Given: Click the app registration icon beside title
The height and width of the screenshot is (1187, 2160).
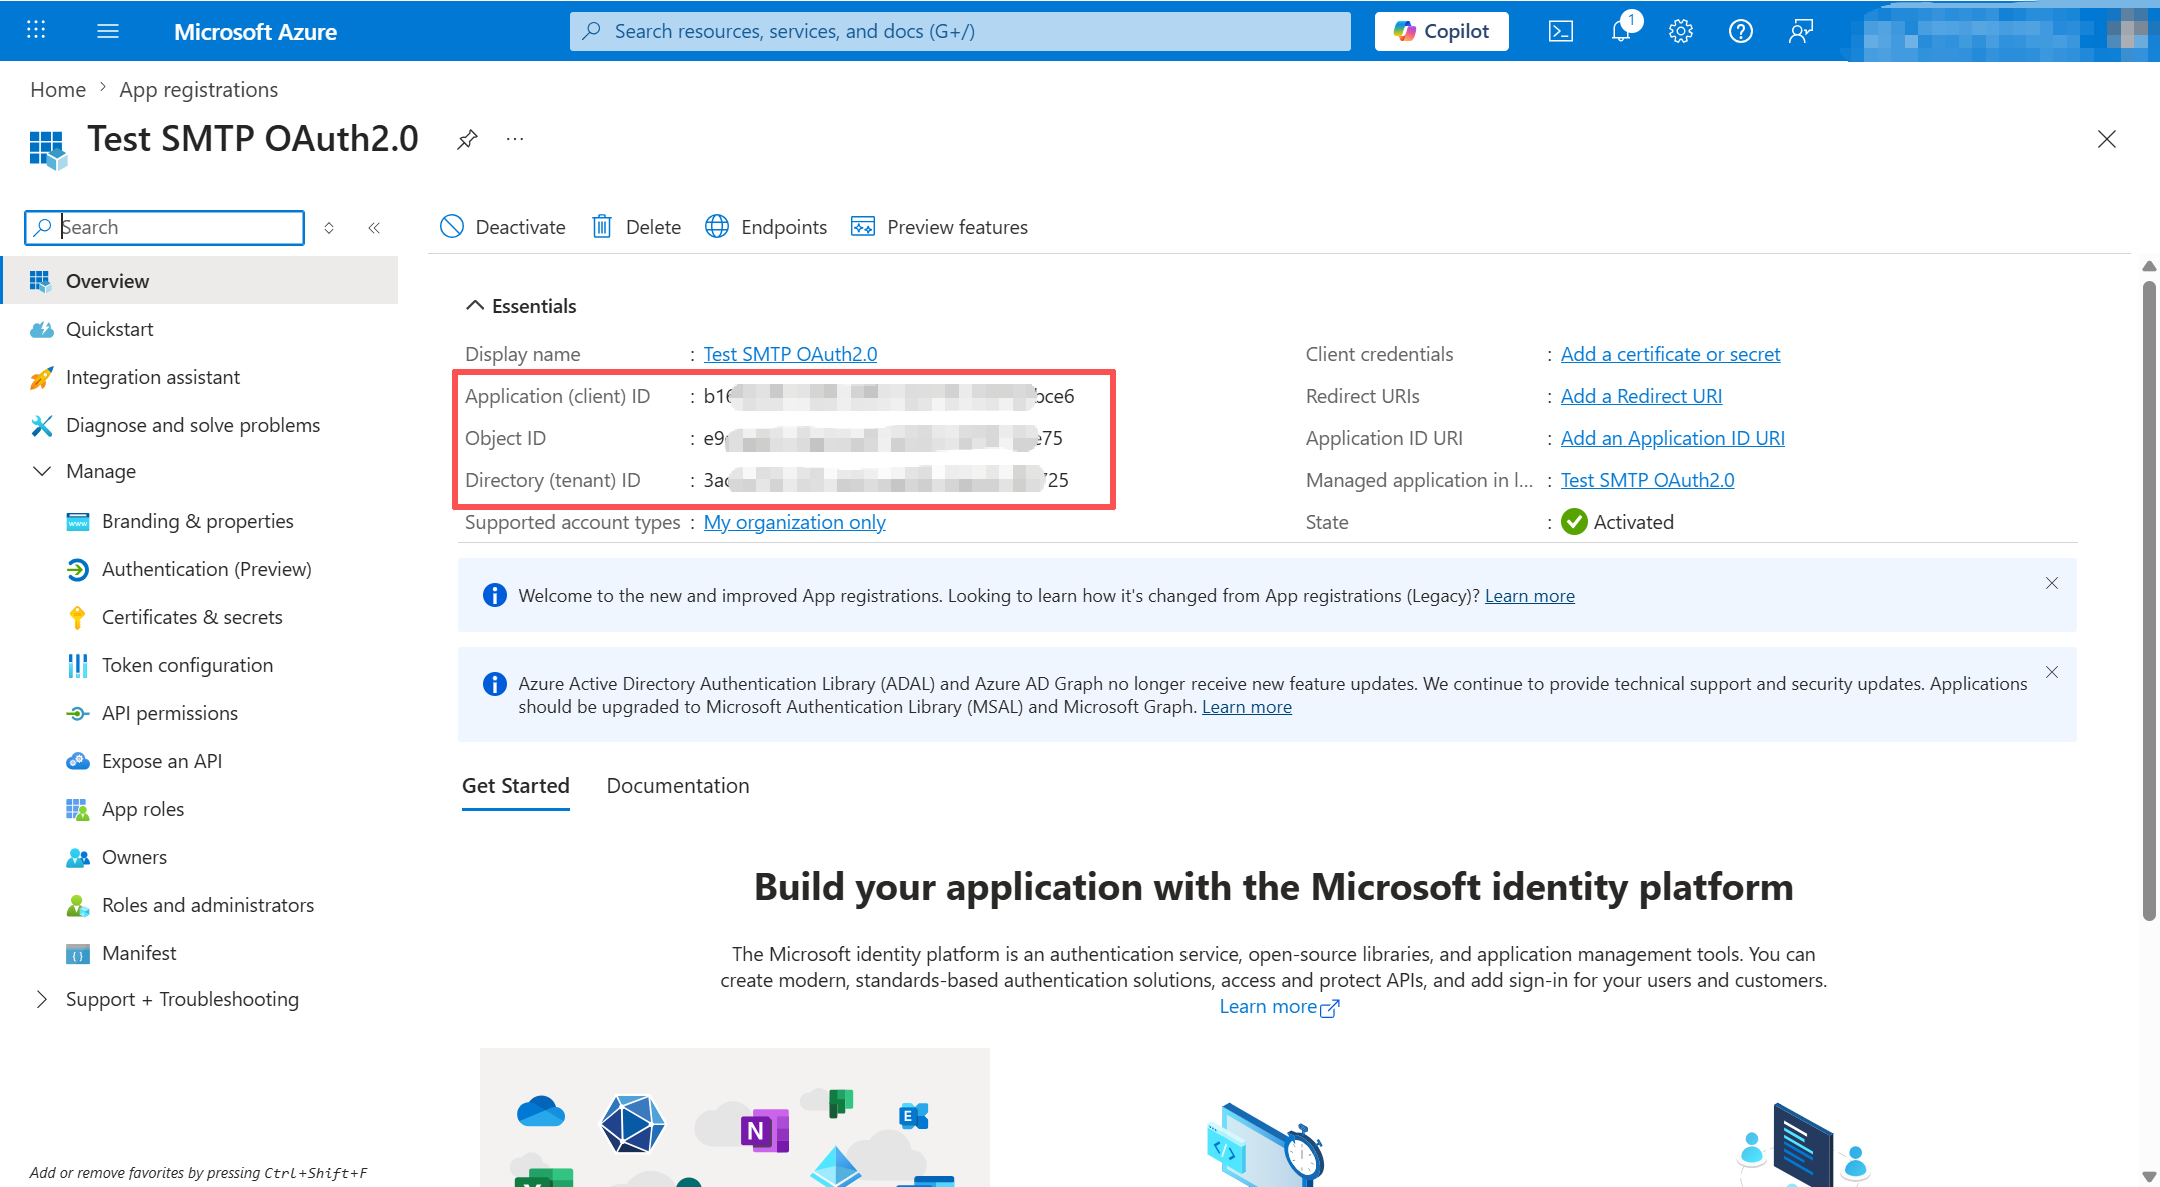Looking at the screenshot, I should (48, 150).
